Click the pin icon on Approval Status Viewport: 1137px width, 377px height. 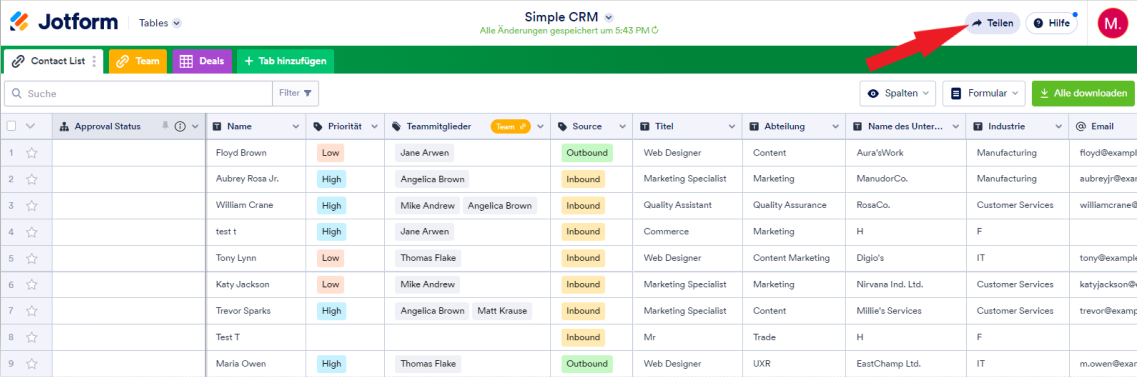165,126
